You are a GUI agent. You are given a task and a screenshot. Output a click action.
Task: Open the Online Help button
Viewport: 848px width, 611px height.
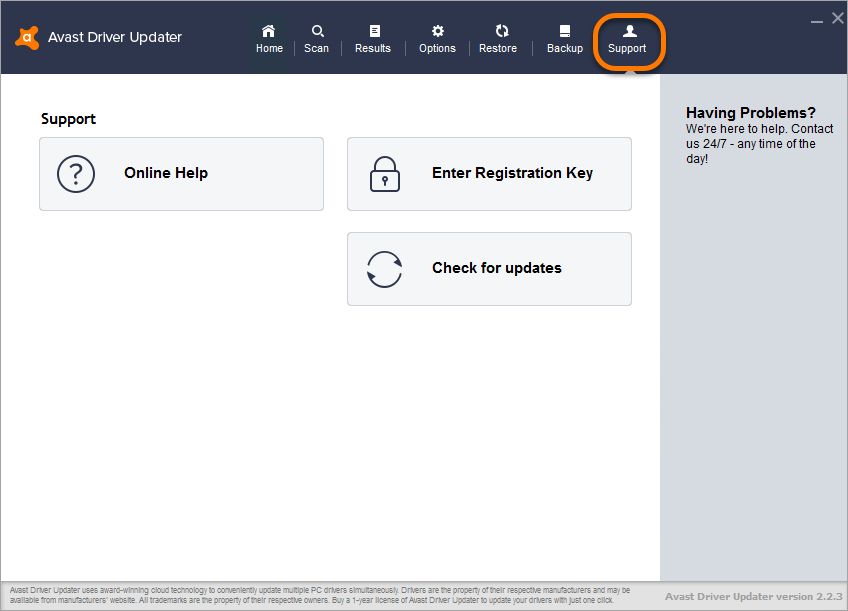point(181,174)
